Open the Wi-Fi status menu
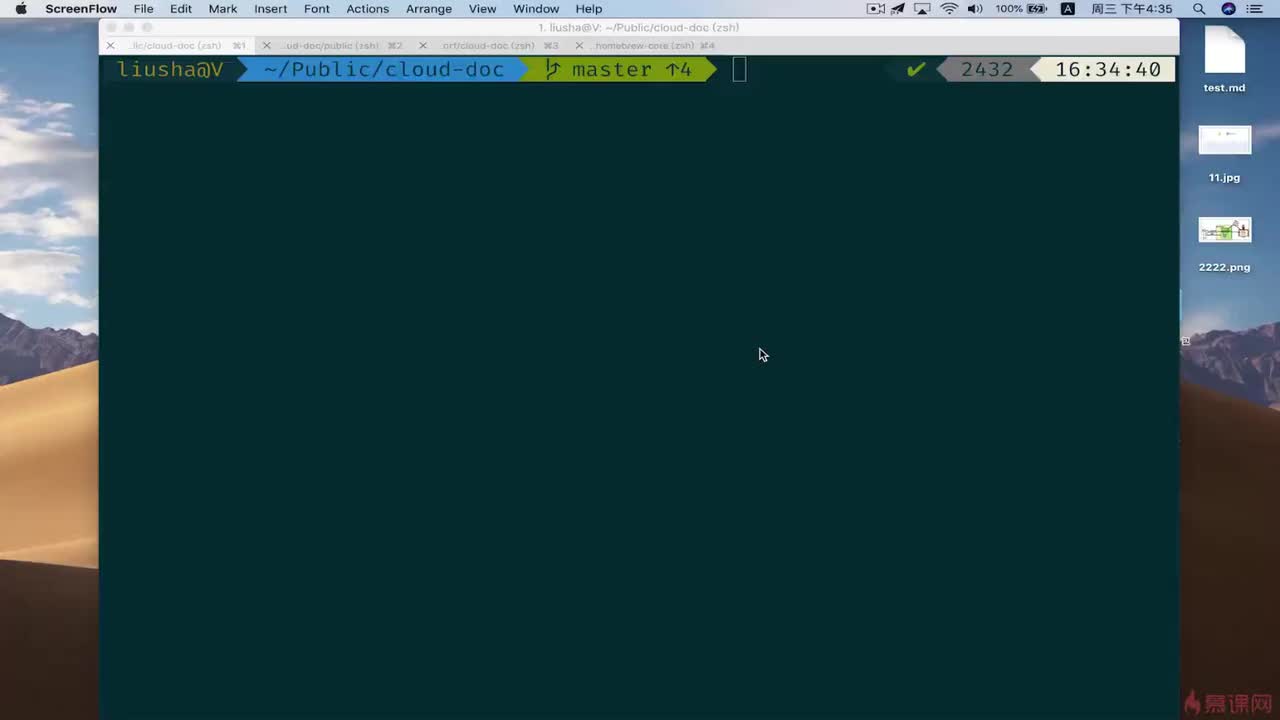The height and width of the screenshot is (720, 1280). coord(949,9)
